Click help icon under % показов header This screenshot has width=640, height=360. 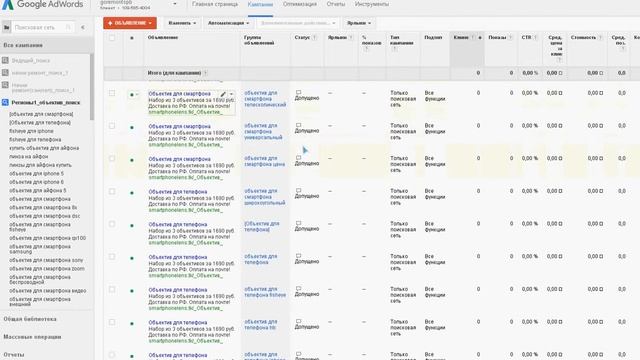[x=366, y=49]
